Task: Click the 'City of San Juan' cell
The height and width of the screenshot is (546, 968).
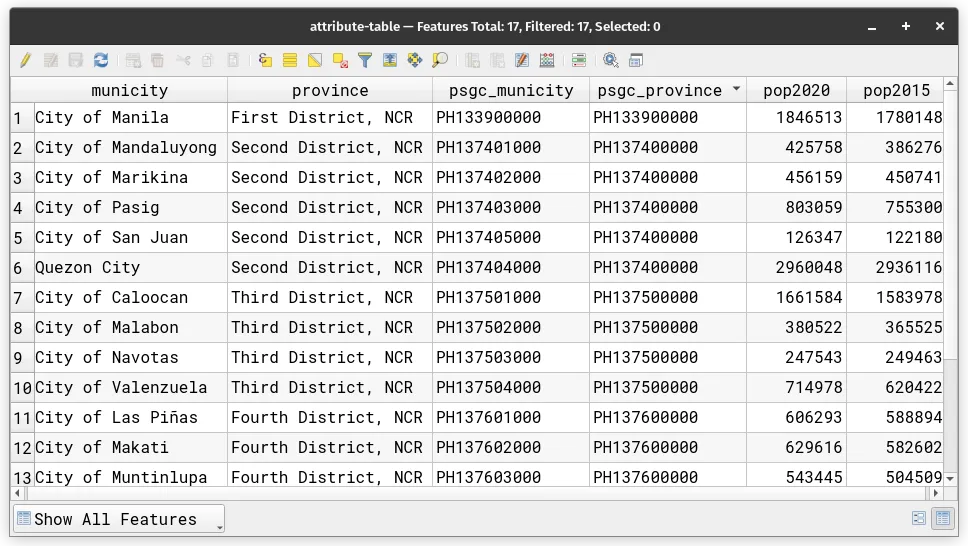Action: [131, 238]
